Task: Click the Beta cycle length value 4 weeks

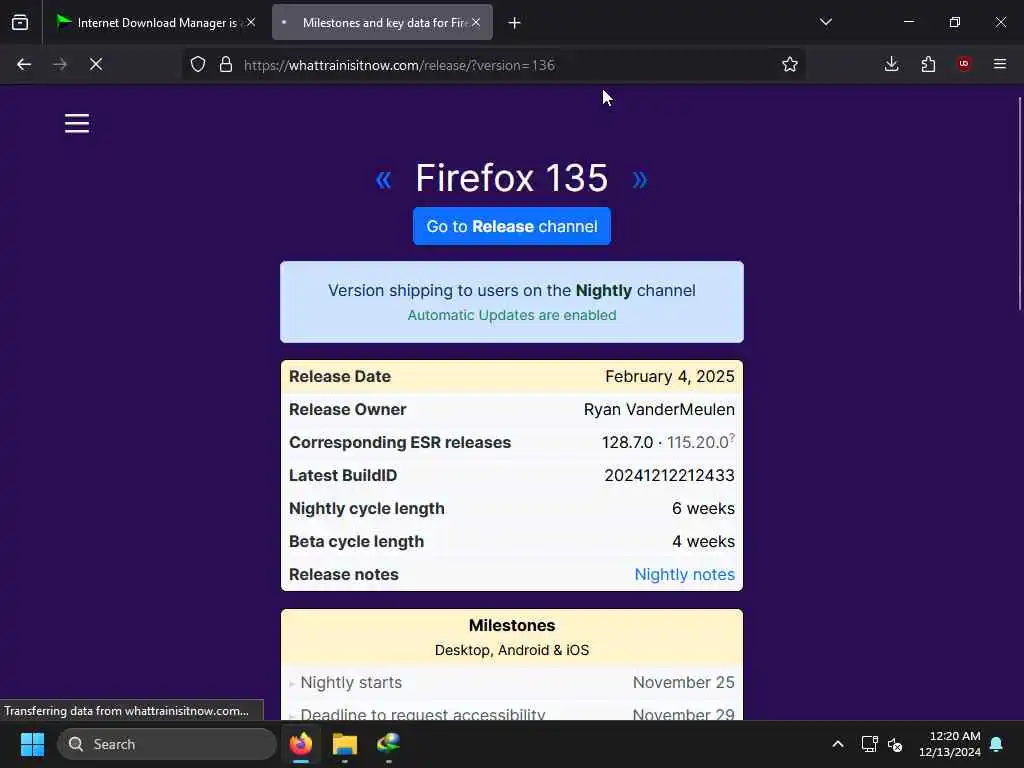Action: 703,541
